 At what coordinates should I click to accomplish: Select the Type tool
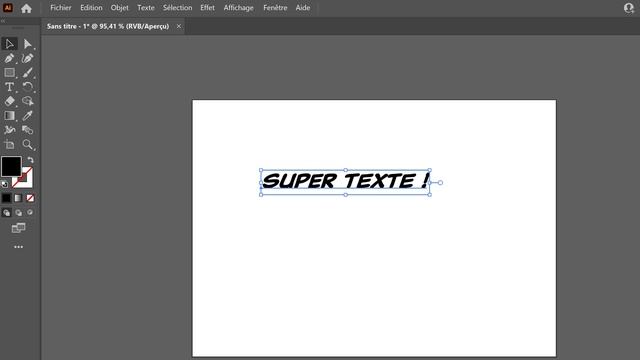(9, 87)
